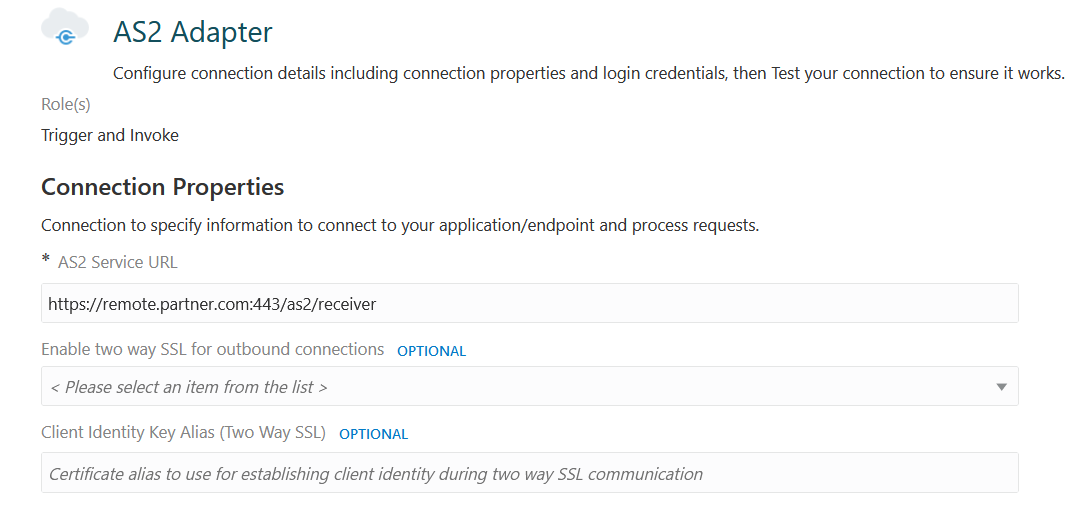Click the word 'Test' in the adapter description
The image size is (1073, 508).
pos(785,74)
